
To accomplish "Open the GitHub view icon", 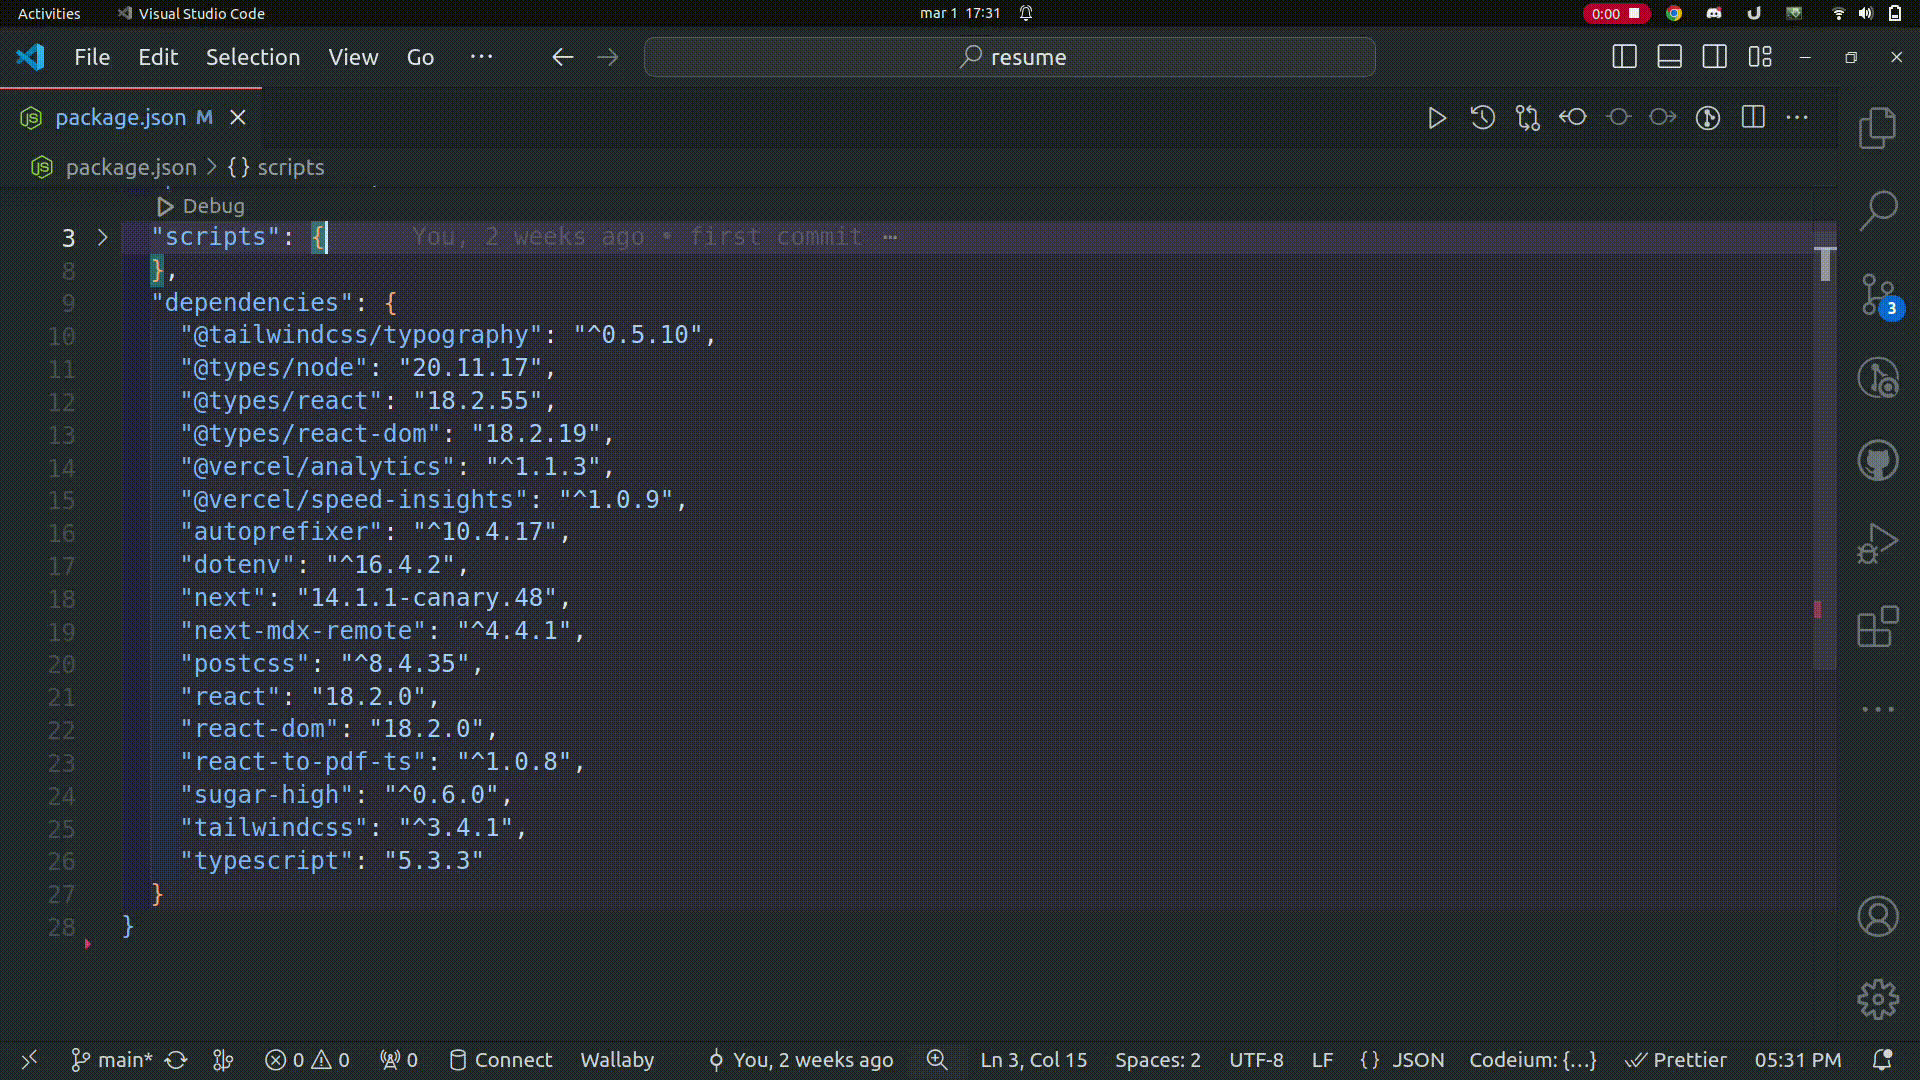I will pyautogui.click(x=1877, y=461).
